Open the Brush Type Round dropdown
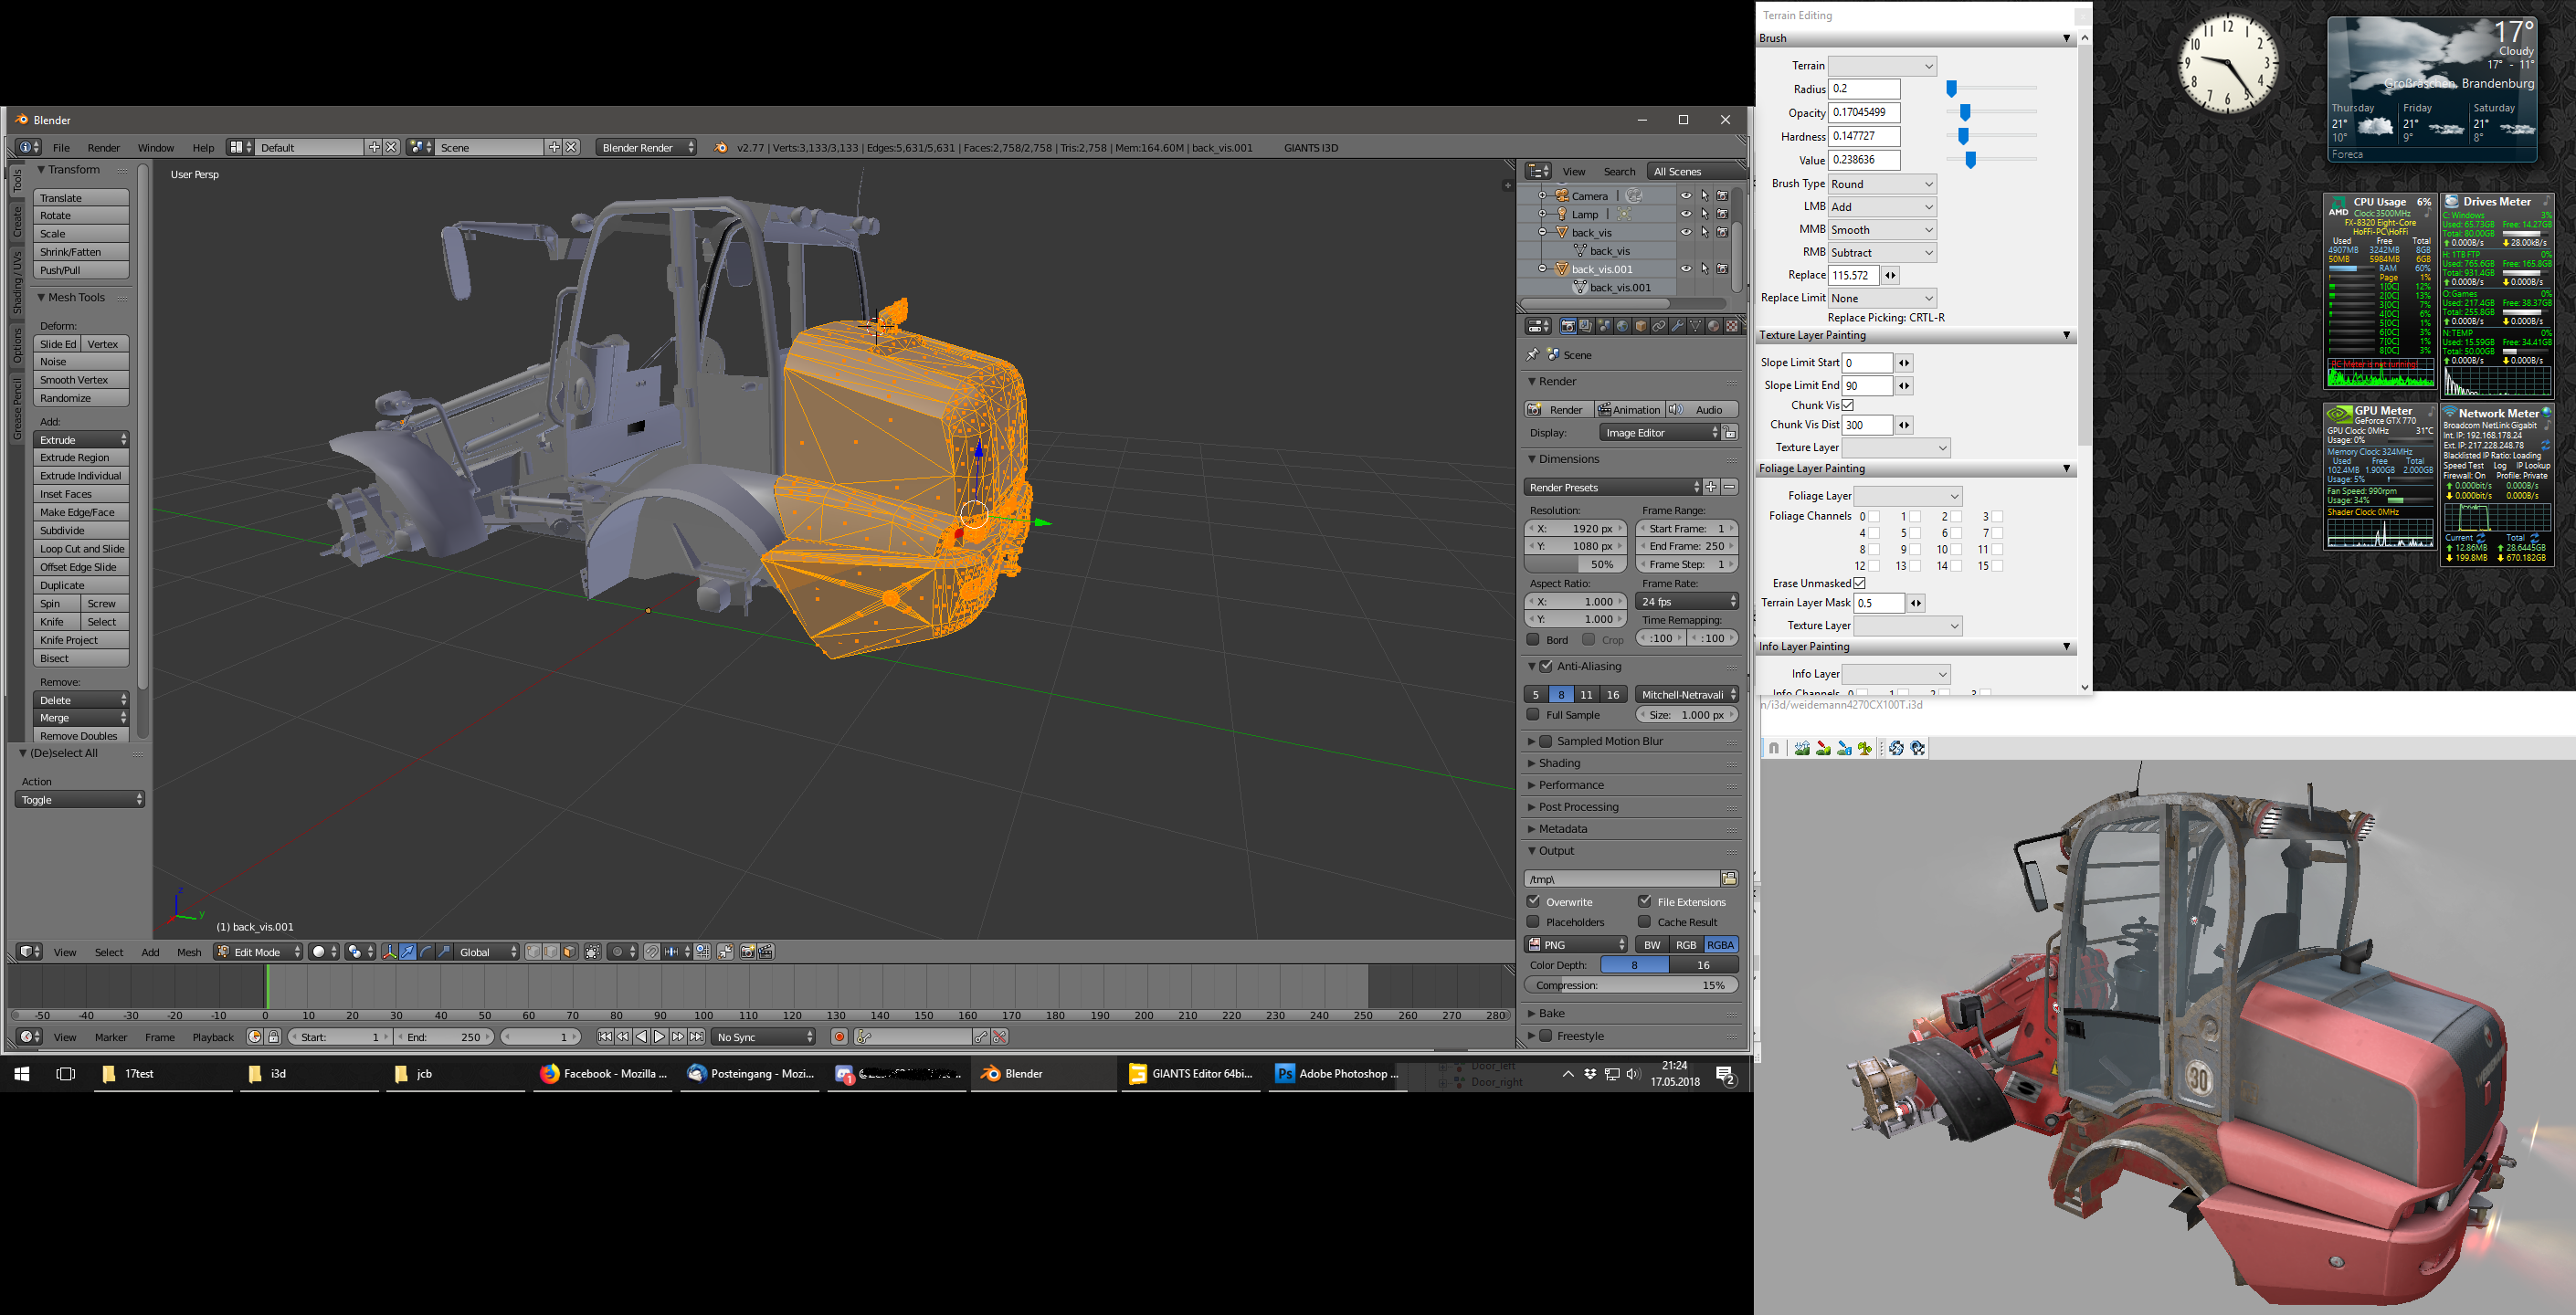 (1882, 184)
